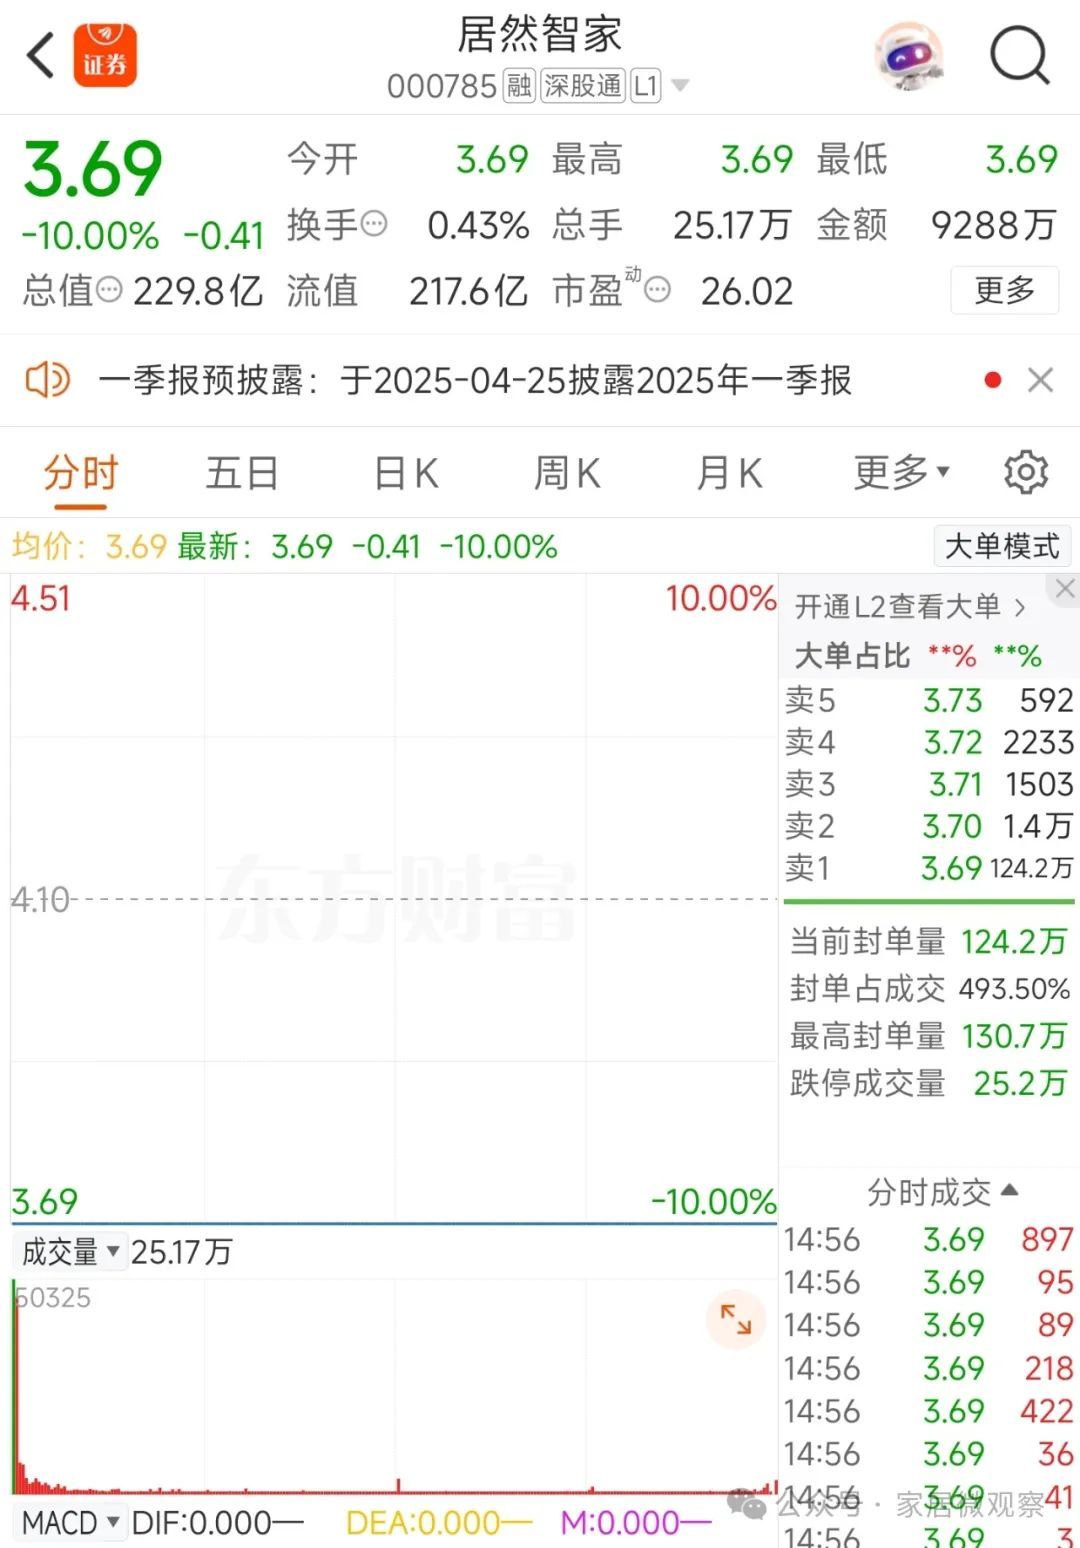The image size is (1080, 1548).
Task: Open chart settings gear icon
Action: (1026, 472)
